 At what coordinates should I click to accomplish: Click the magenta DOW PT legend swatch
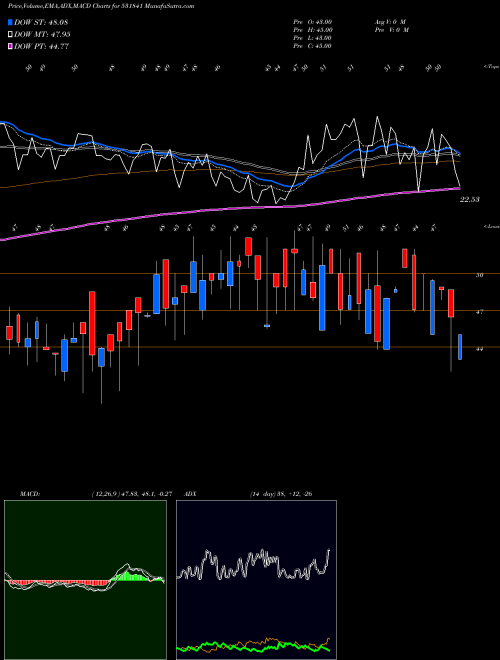(x=10, y=46)
